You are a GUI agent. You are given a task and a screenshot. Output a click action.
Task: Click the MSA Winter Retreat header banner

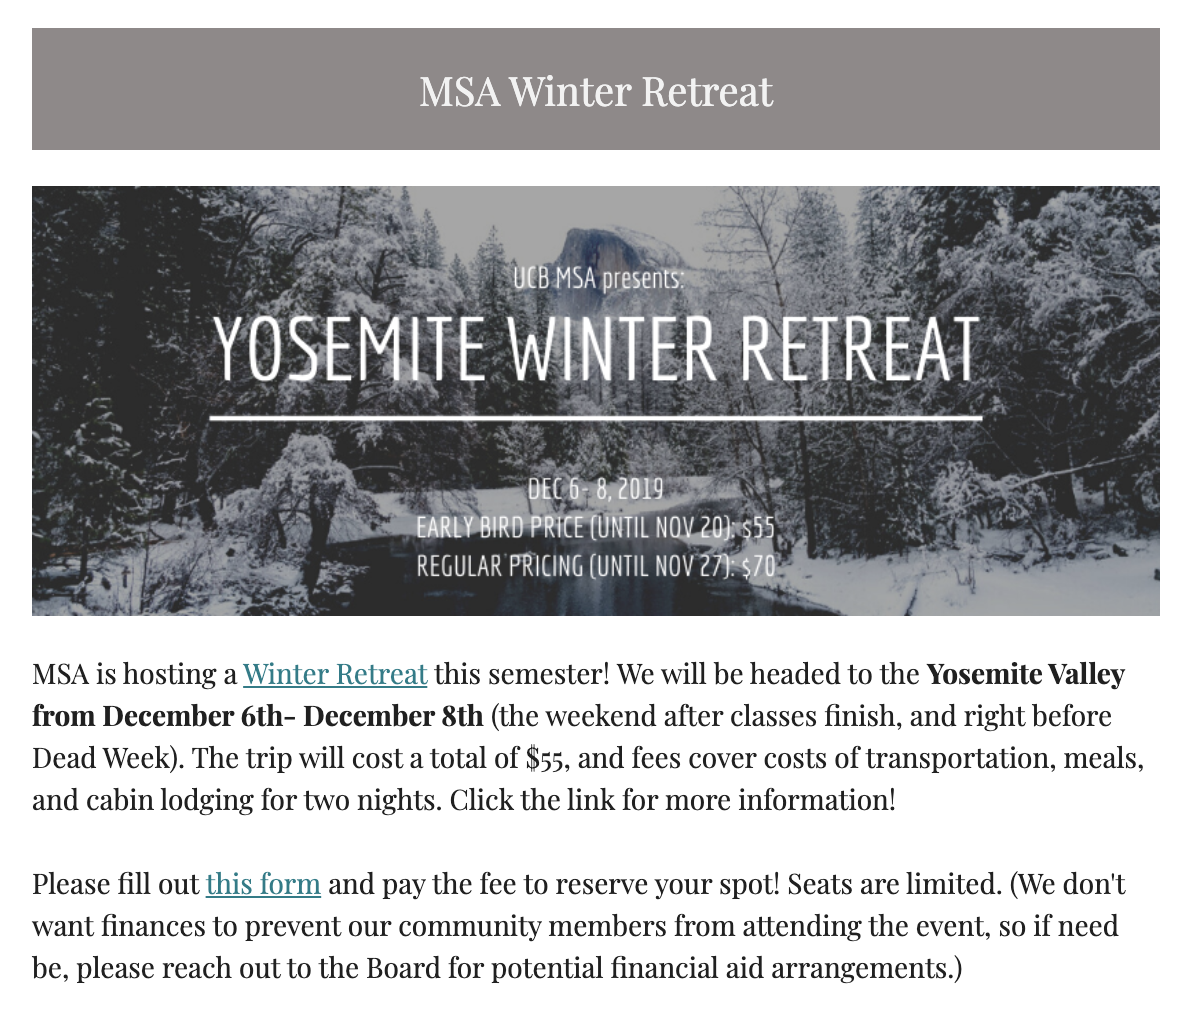coord(595,90)
